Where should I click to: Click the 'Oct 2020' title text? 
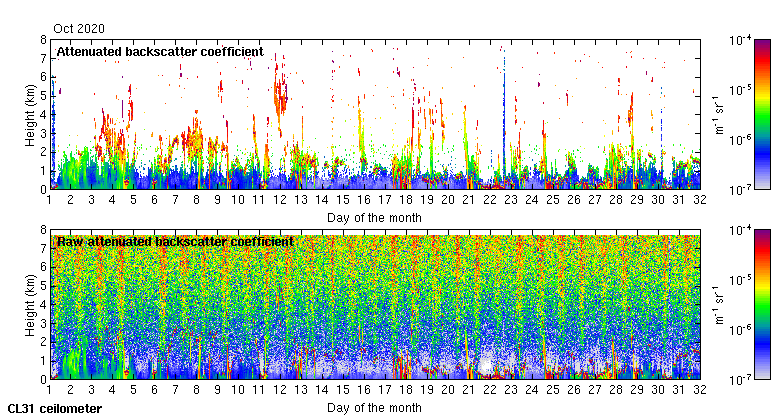click(x=79, y=29)
